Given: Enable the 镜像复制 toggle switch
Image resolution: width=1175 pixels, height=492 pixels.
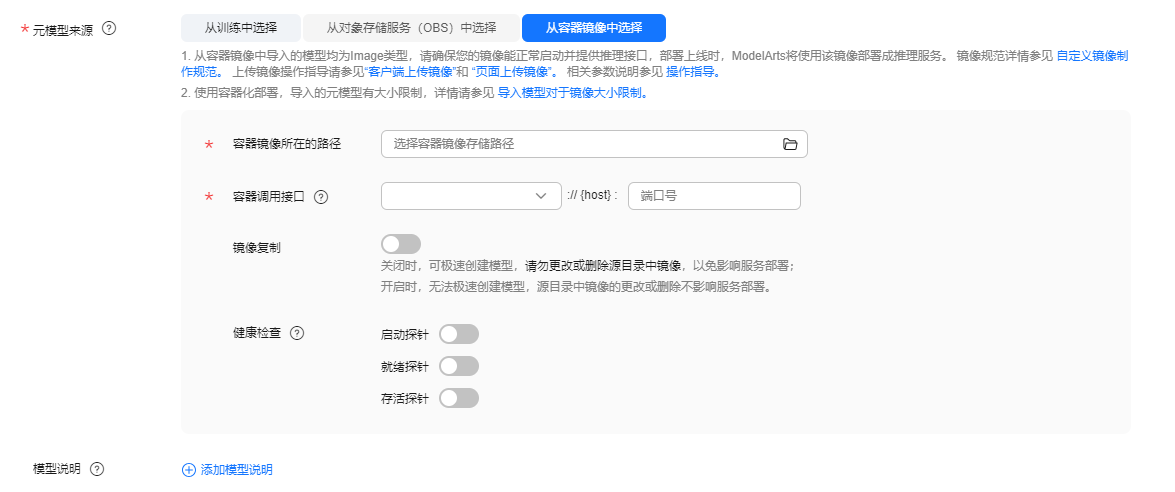Looking at the screenshot, I should [x=401, y=244].
